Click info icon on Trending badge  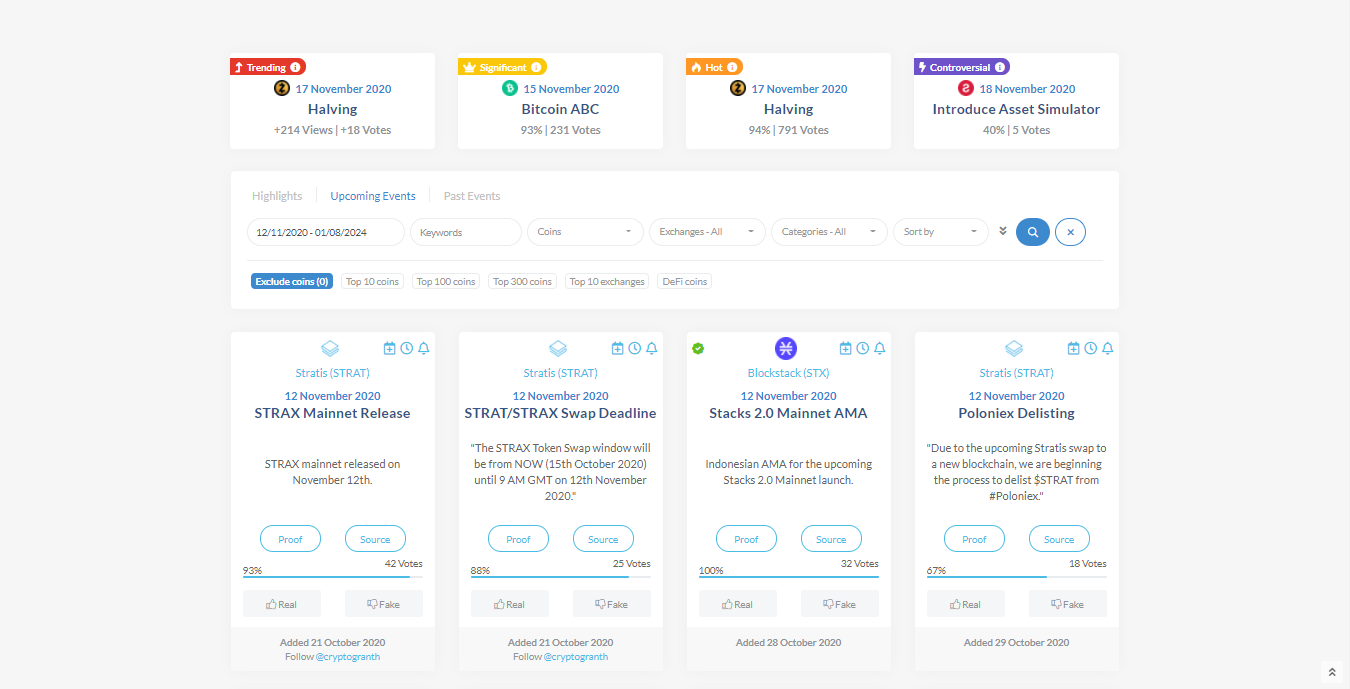(x=296, y=67)
